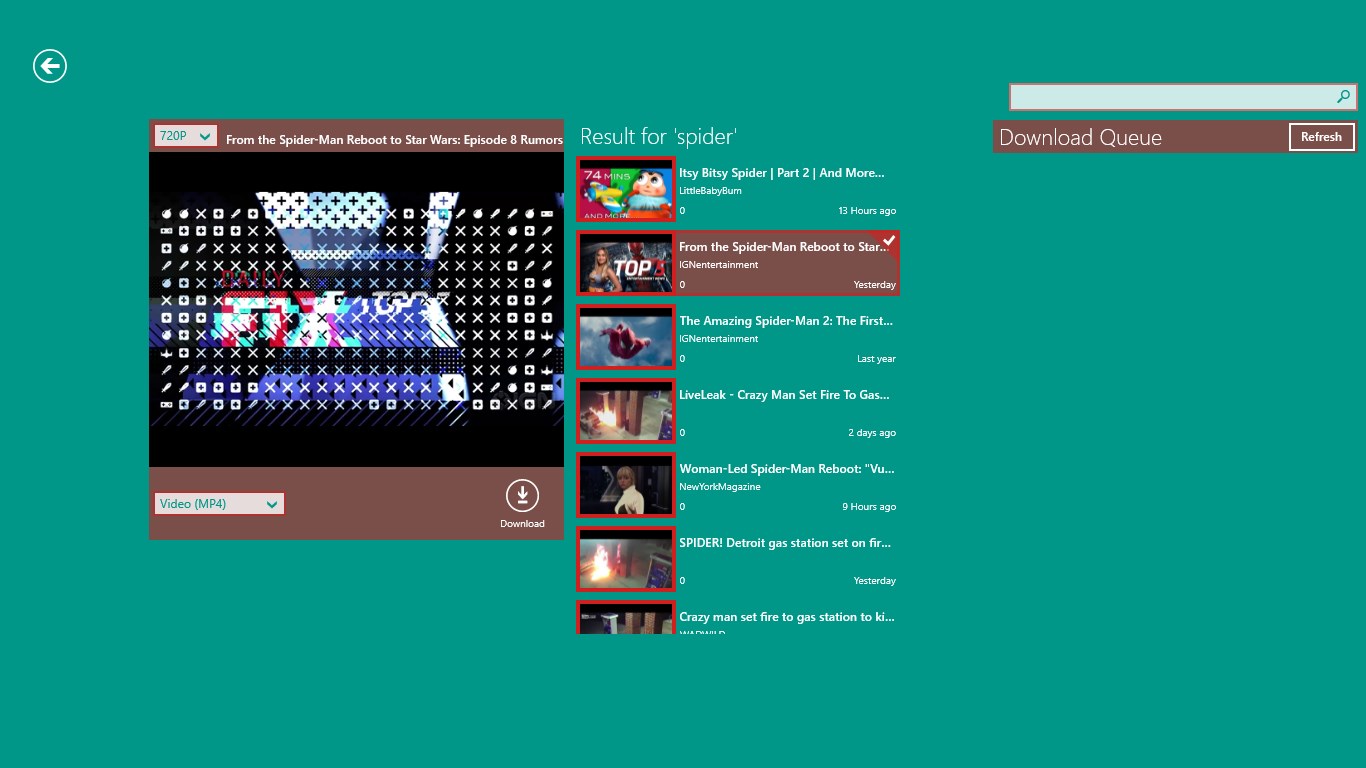Image resolution: width=1366 pixels, height=768 pixels.
Task: Click the IGNentertainment channel name
Action: [718, 264]
